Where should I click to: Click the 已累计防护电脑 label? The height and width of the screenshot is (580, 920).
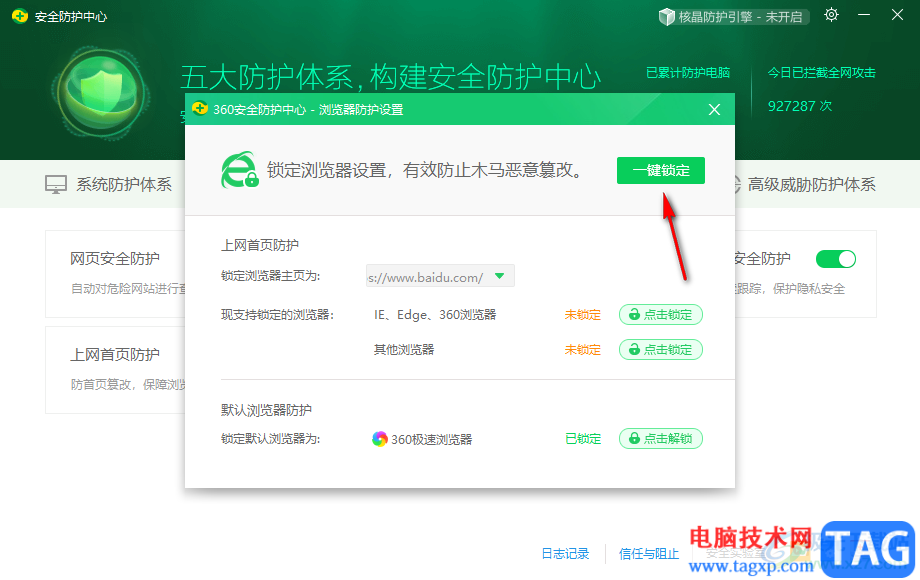[x=688, y=73]
